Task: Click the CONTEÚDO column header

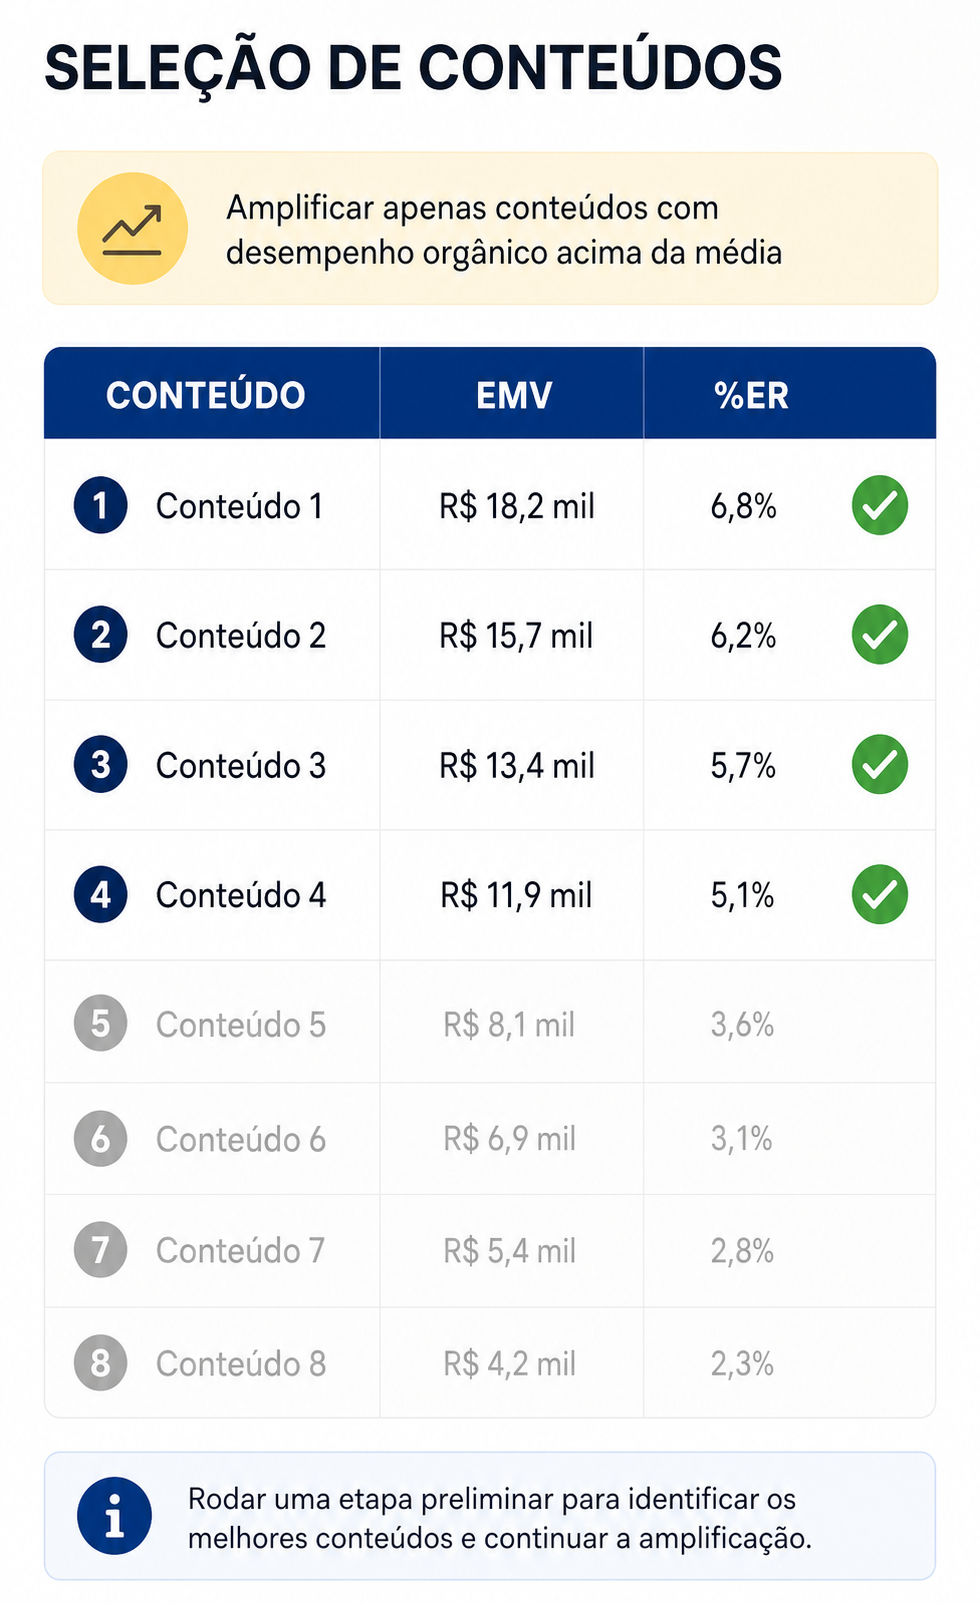Action: coord(206,395)
